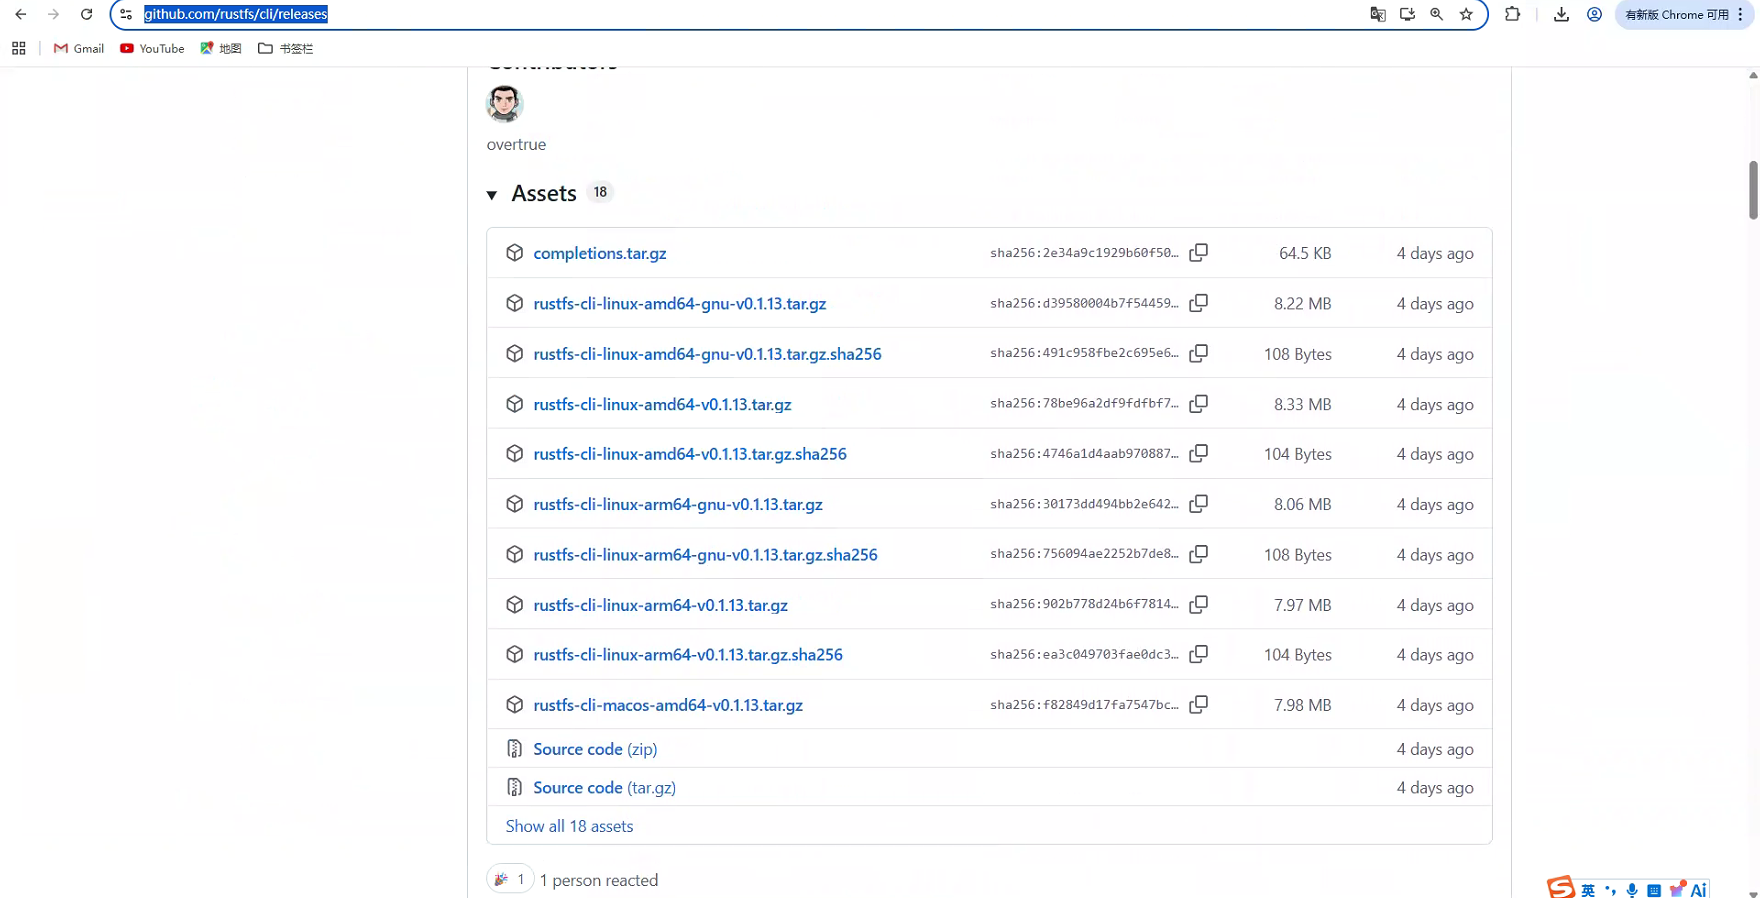This screenshot has height=898, width=1760.
Task: Copy the hash for rustfs-cli-linux-arm64-v0.1.13.tar.gz
Action: (x=1198, y=604)
